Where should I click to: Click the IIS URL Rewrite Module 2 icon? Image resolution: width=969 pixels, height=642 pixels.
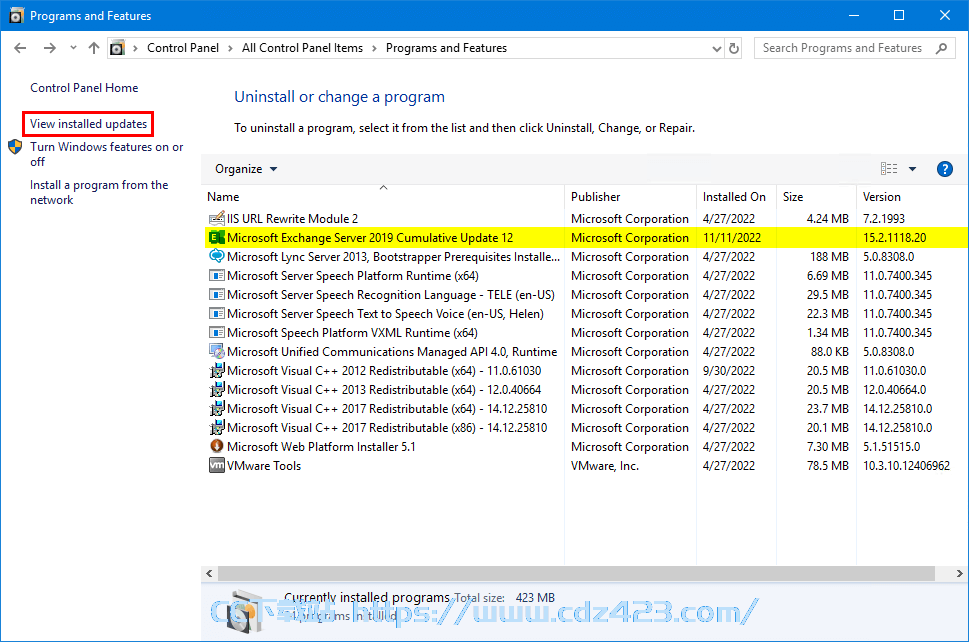point(217,218)
